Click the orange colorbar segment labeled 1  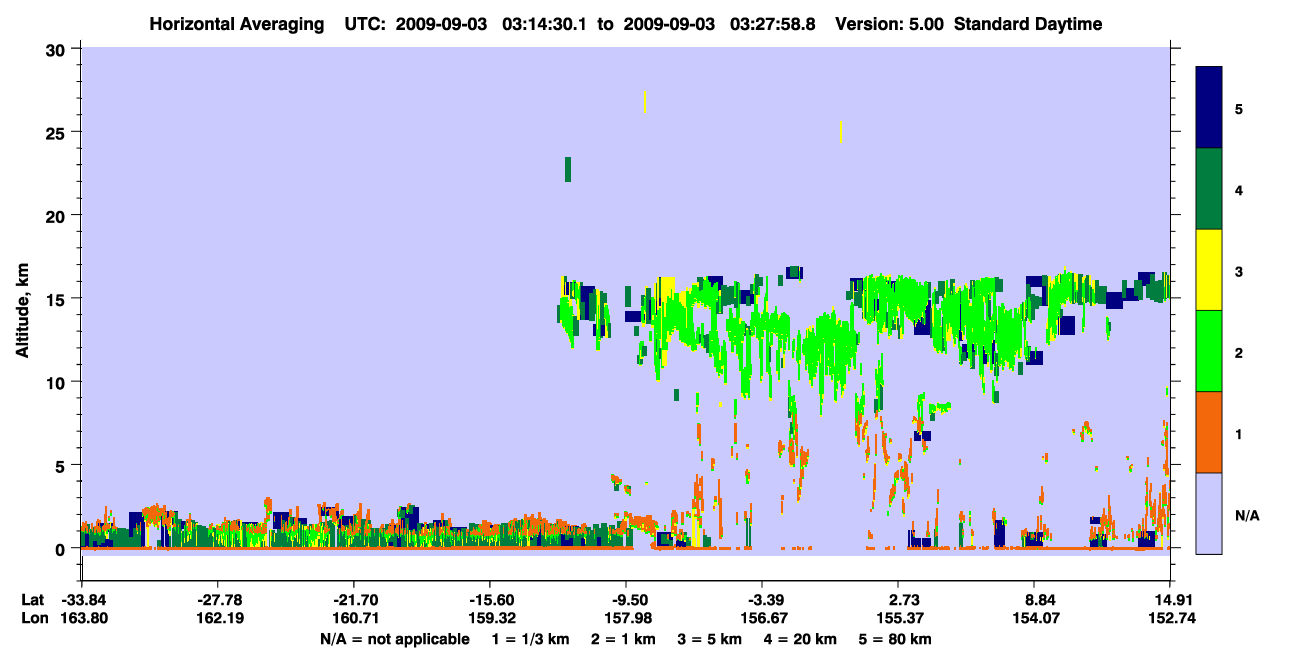[1209, 432]
